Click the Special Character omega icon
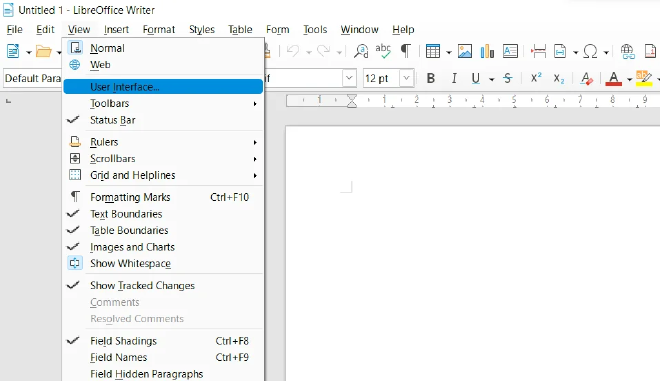660x381 pixels. [x=591, y=51]
